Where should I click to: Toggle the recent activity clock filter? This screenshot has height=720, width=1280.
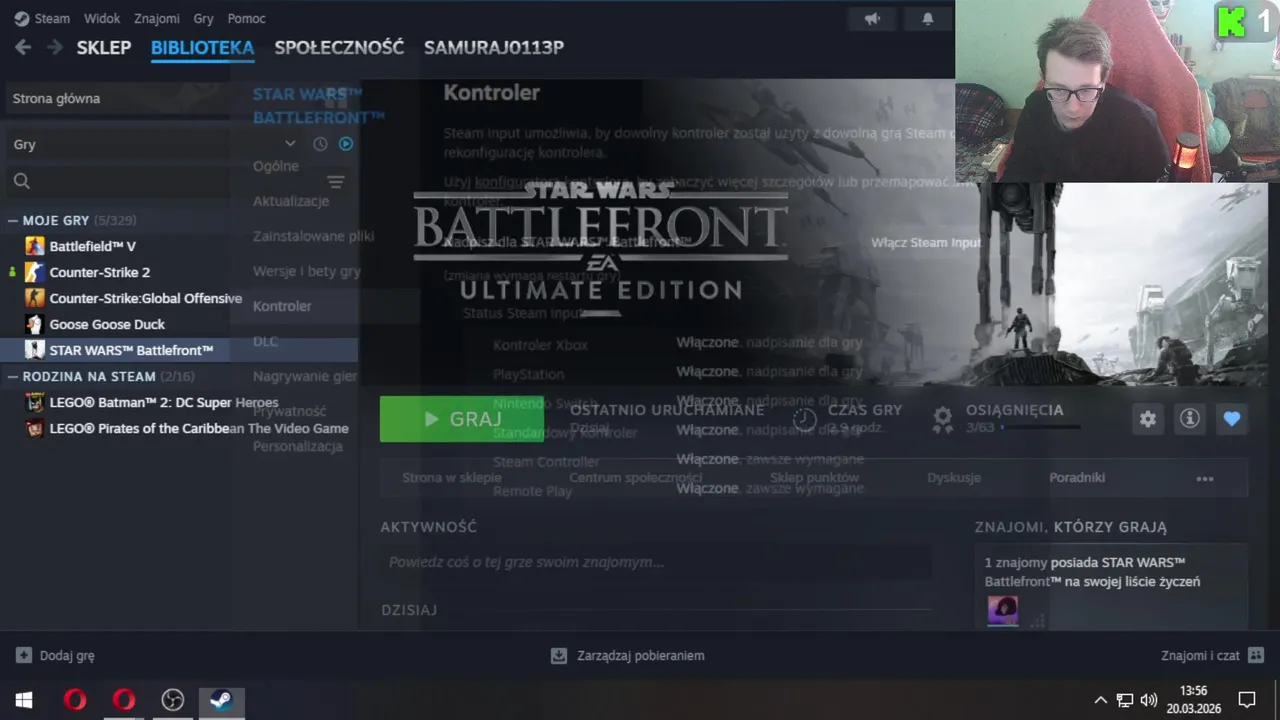320,144
